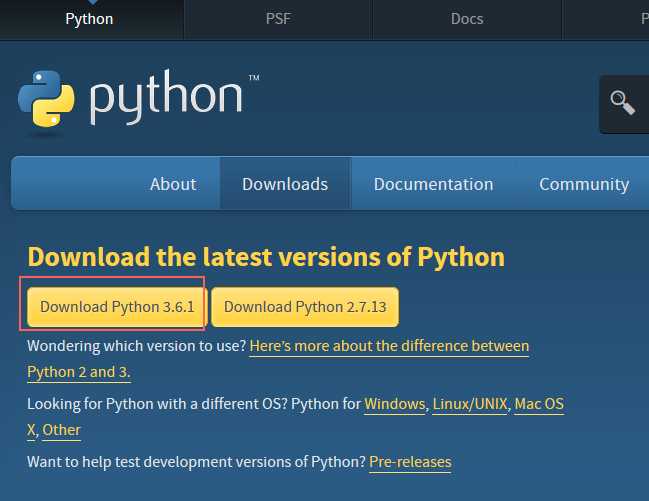Open the Mac OS X link
Screen dimensions: 649x501
tap(539, 404)
